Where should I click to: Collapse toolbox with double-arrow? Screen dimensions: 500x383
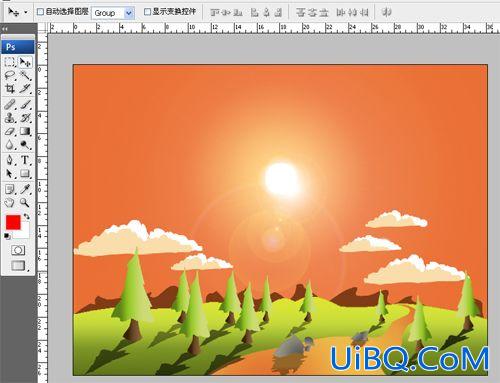(5, 29)
